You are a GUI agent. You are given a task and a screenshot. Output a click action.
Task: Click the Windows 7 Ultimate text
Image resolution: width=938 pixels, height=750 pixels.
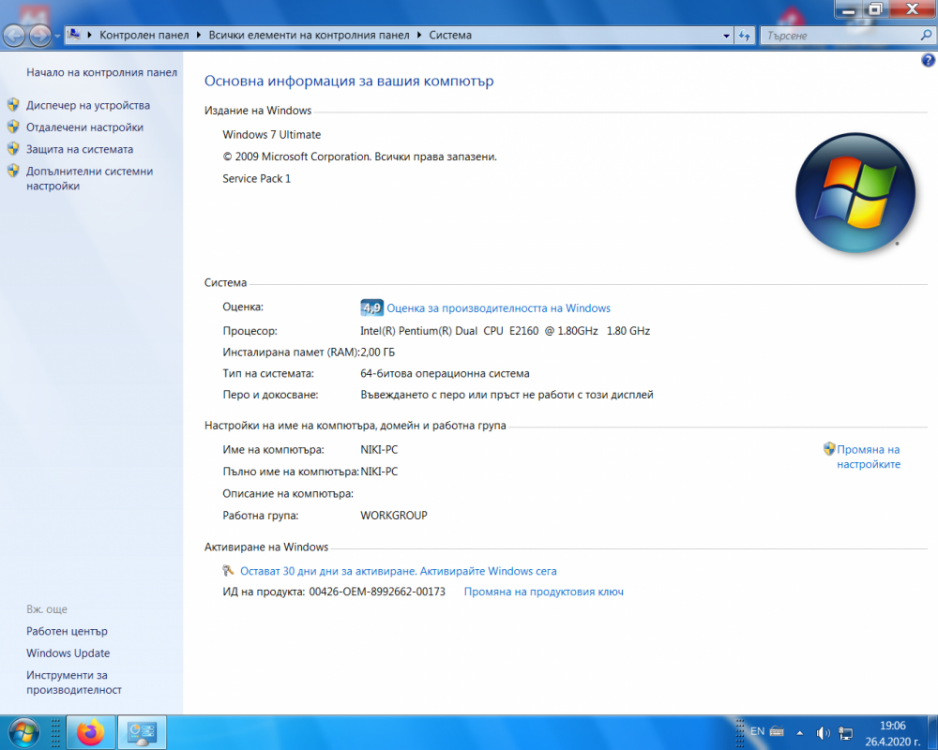click(272, 135)
